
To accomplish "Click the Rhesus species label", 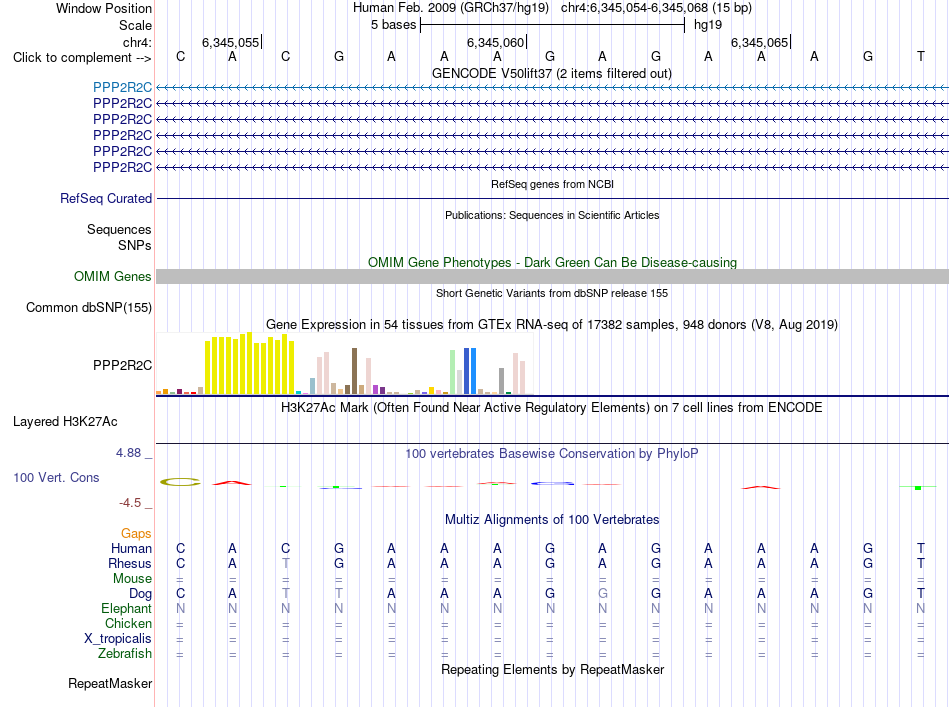I will point(130,563).
